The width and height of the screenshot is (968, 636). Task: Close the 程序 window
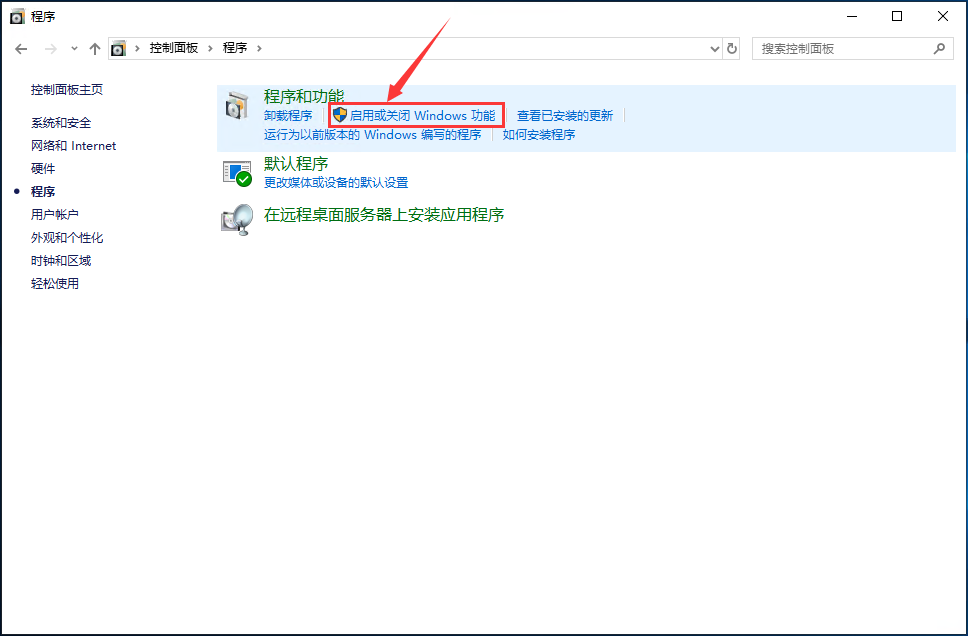943,17
